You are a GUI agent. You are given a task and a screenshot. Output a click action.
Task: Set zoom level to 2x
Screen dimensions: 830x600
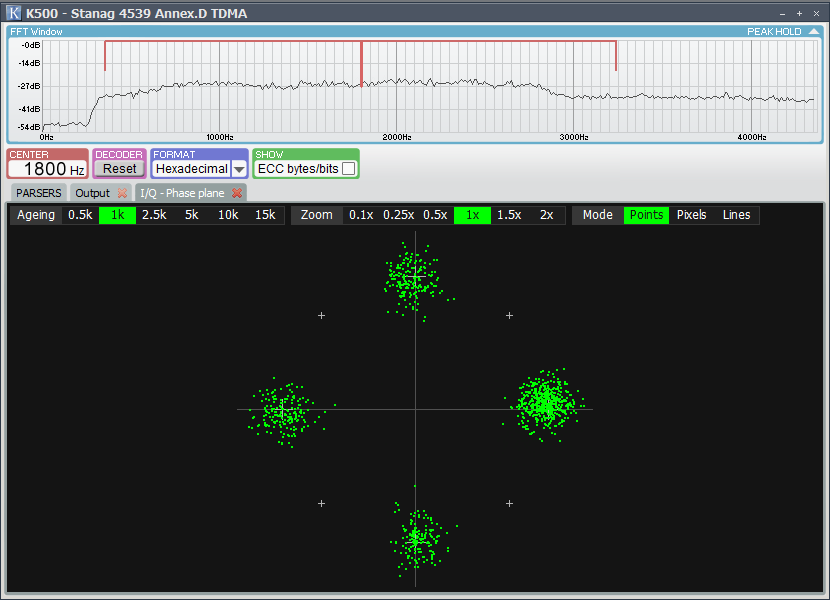(546, 215)
